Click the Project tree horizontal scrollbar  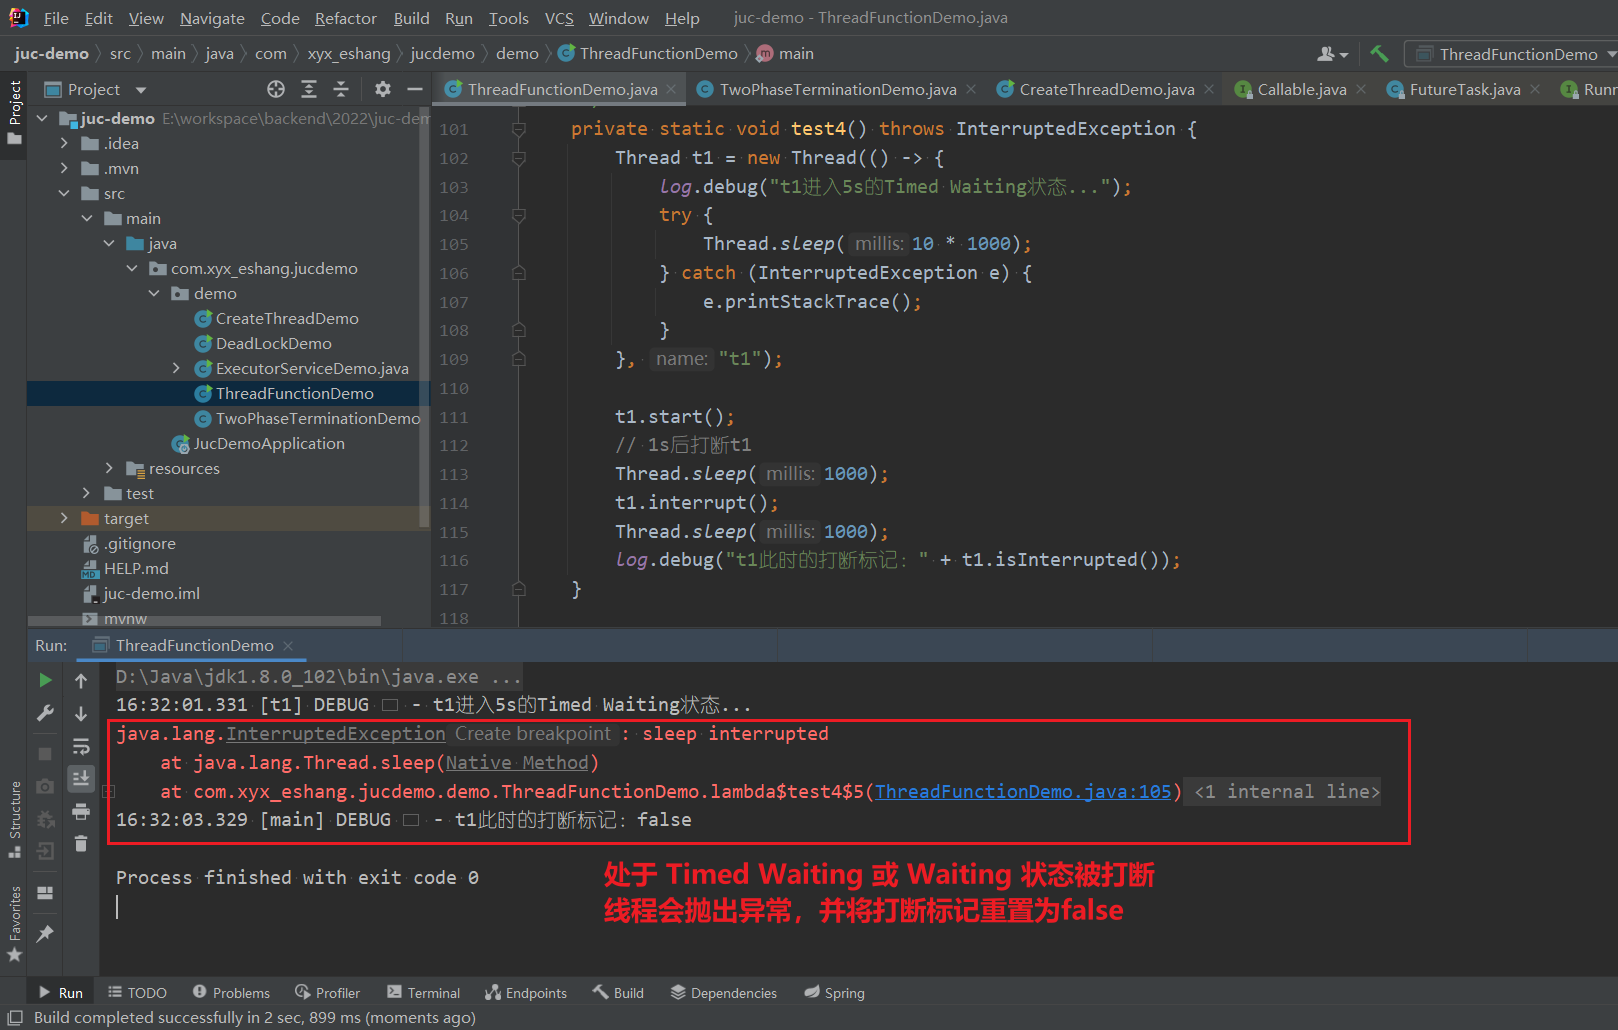tap(204, 621)
